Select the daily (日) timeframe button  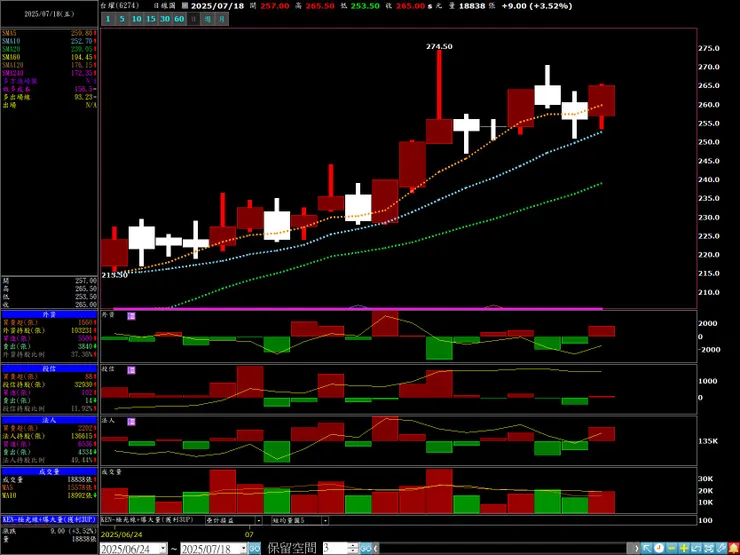193,19
